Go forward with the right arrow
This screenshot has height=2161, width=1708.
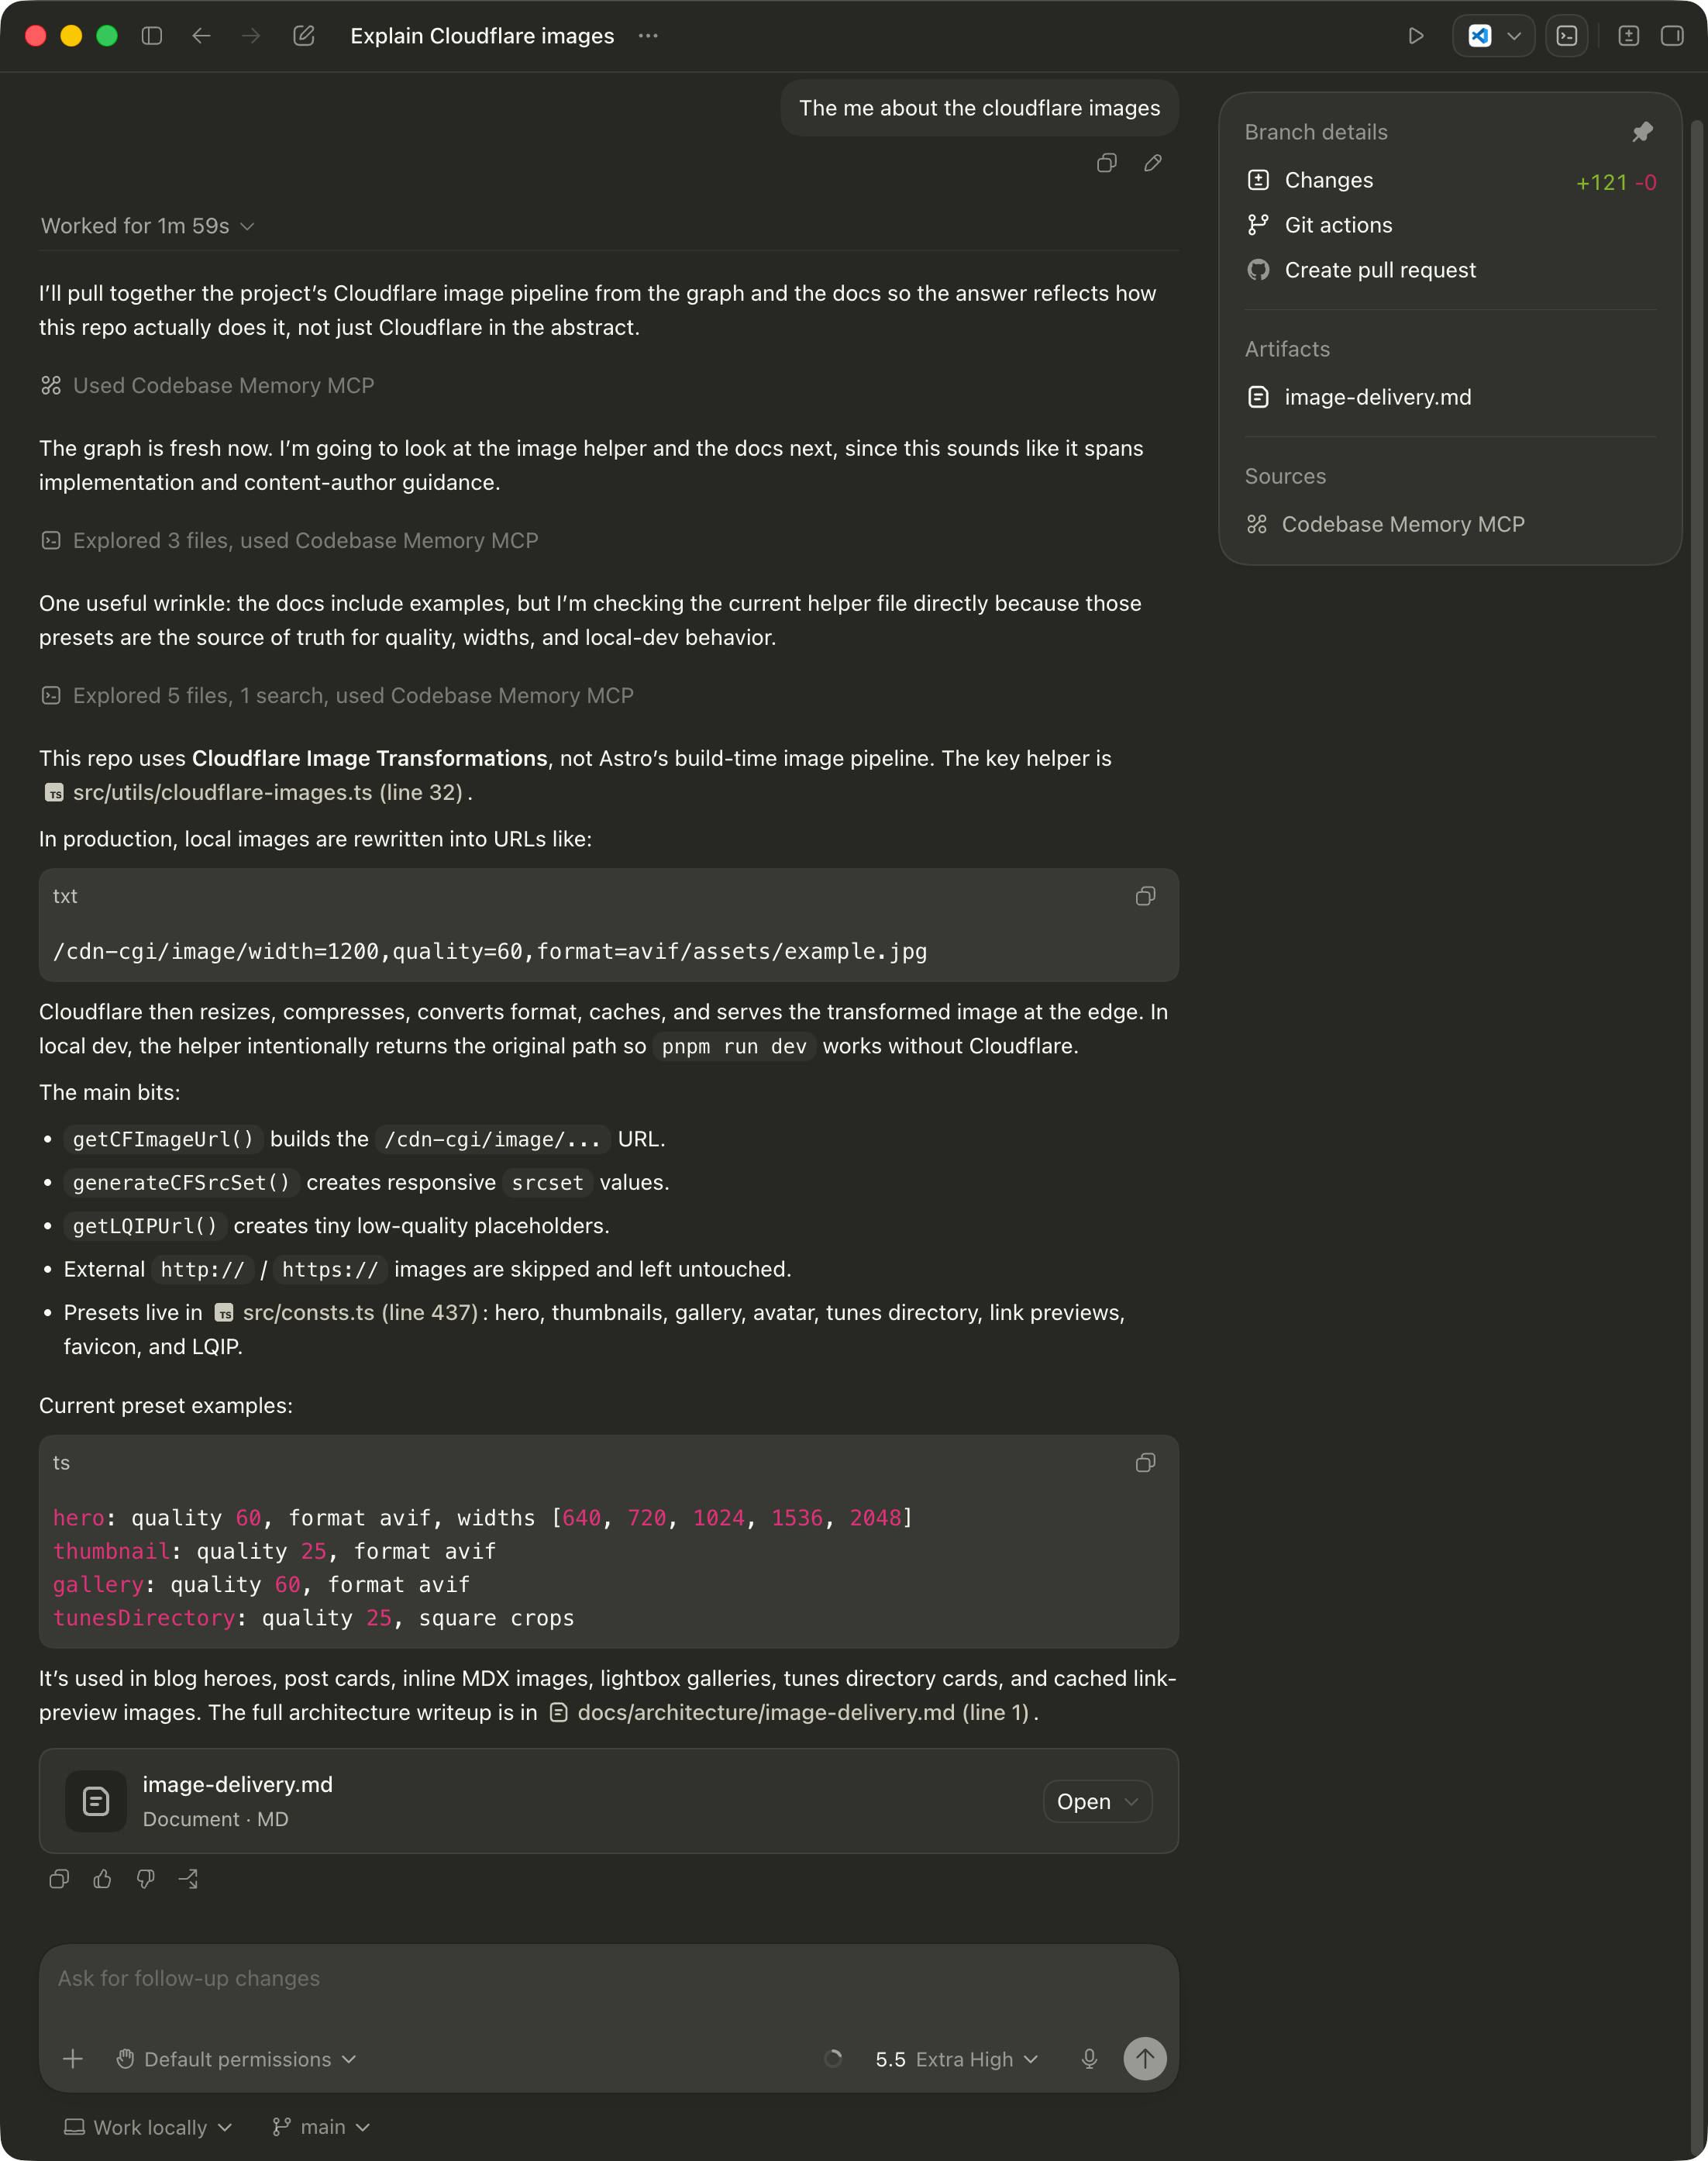251,36
